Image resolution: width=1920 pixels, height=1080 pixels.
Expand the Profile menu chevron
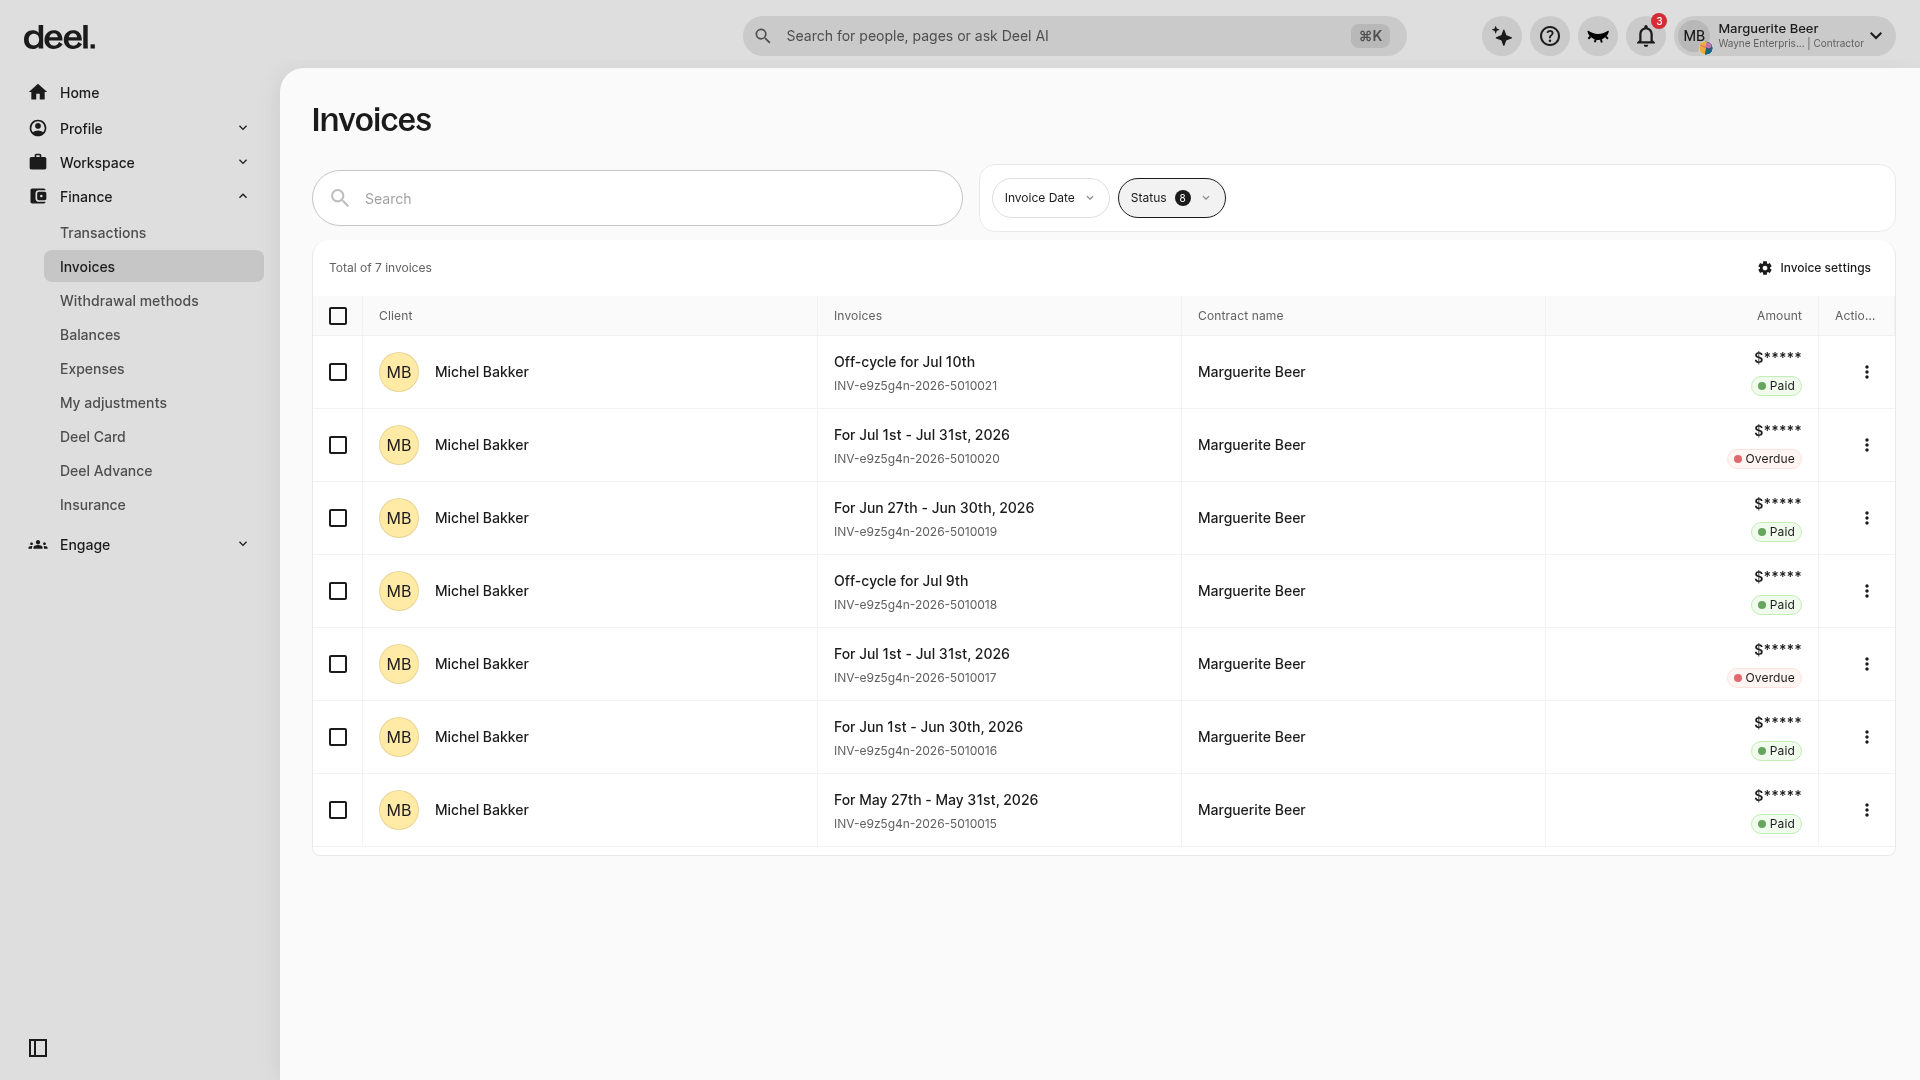coord(243,128)
